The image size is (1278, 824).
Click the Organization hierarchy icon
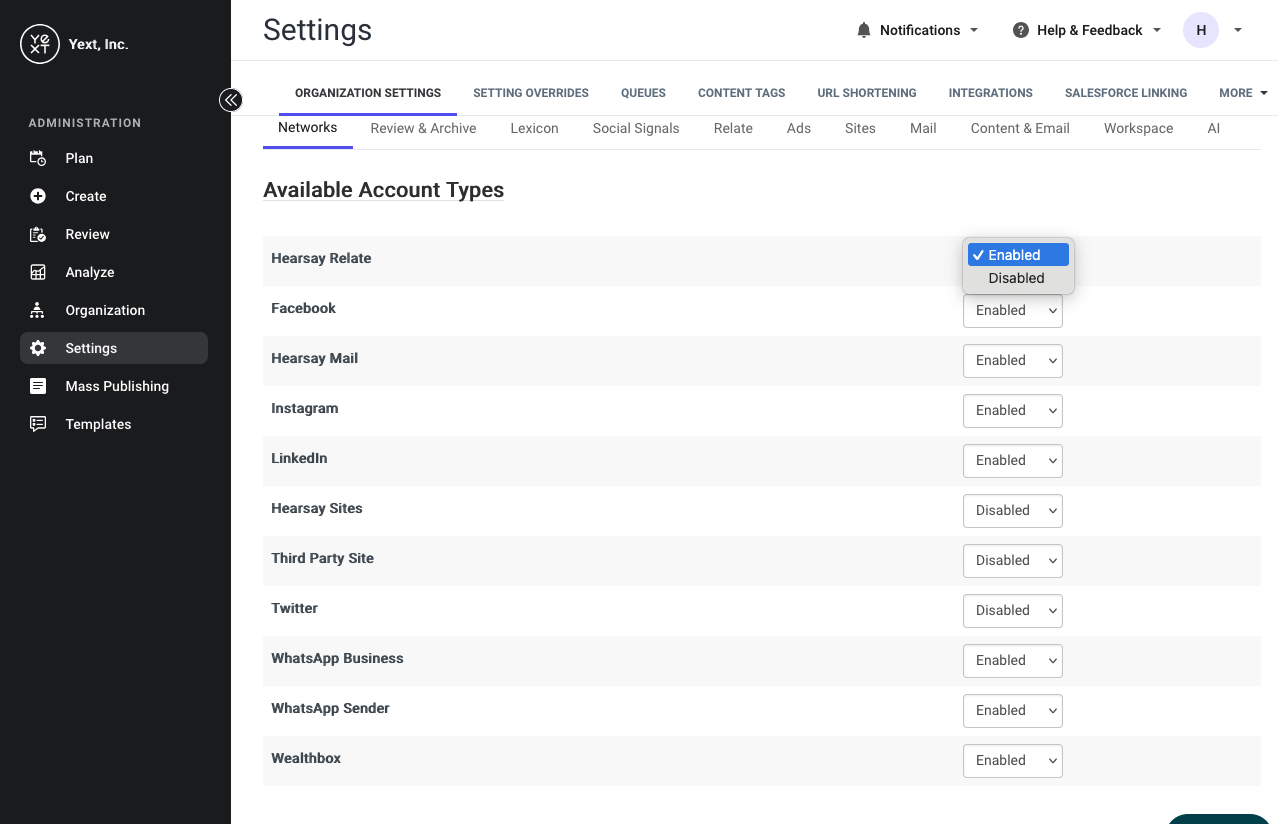(x=38, y=310)
